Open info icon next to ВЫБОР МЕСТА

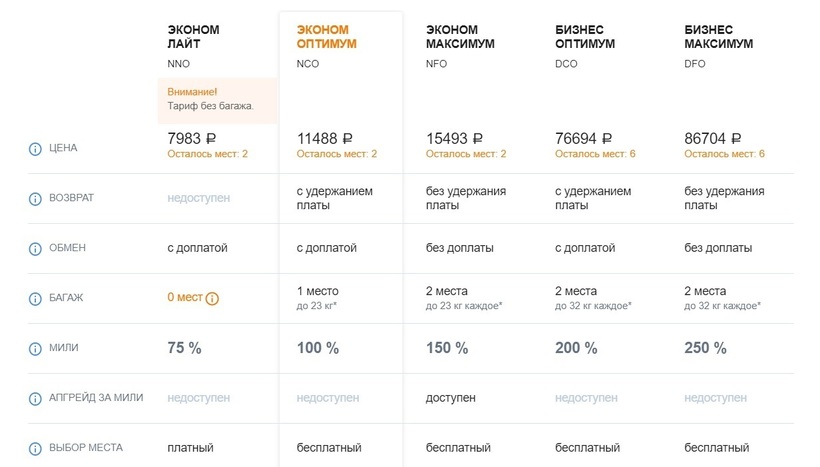click(36, 448)
